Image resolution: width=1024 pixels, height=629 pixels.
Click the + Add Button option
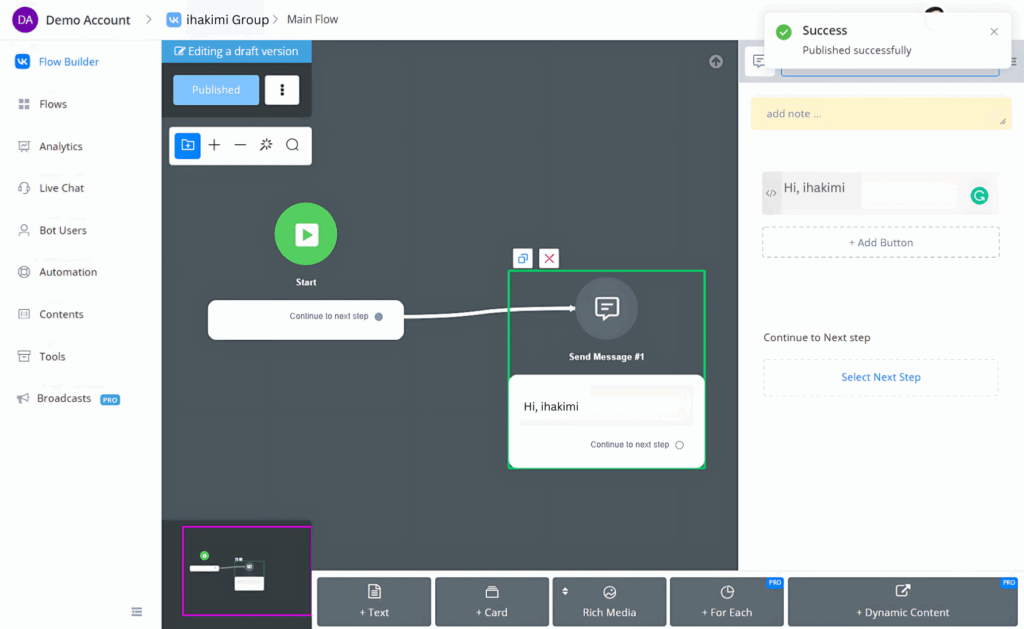[x=880, y=243]
